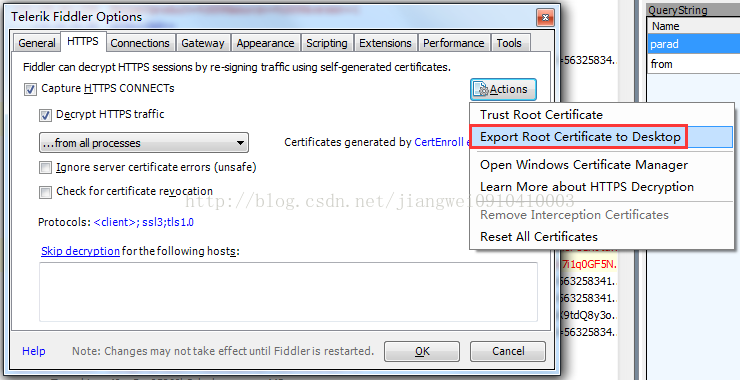Toggle Capture HTTPS CONNECTs checkbox
The width and height of the screenshot is (740, 380).
[x=31, y=89]
